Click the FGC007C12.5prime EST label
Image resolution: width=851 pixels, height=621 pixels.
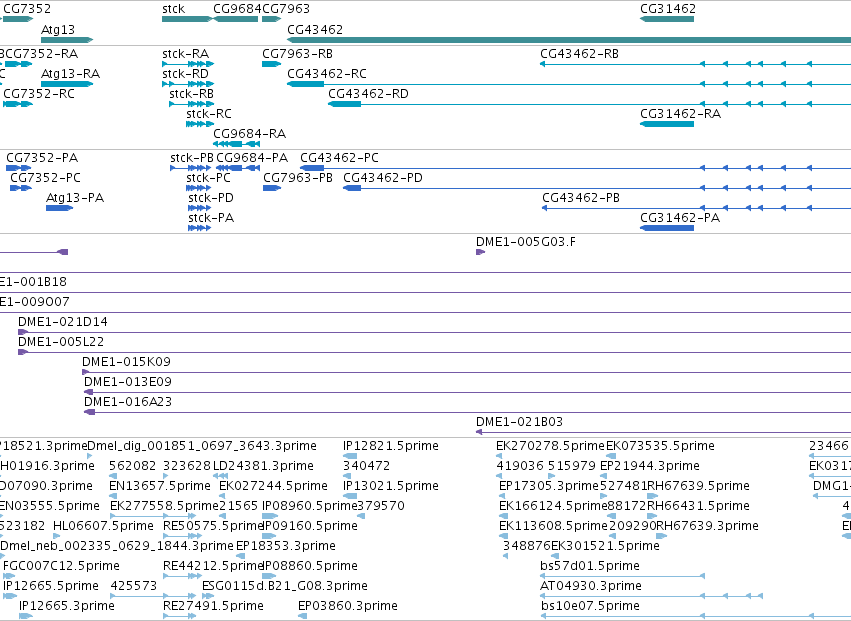(61, 567)
